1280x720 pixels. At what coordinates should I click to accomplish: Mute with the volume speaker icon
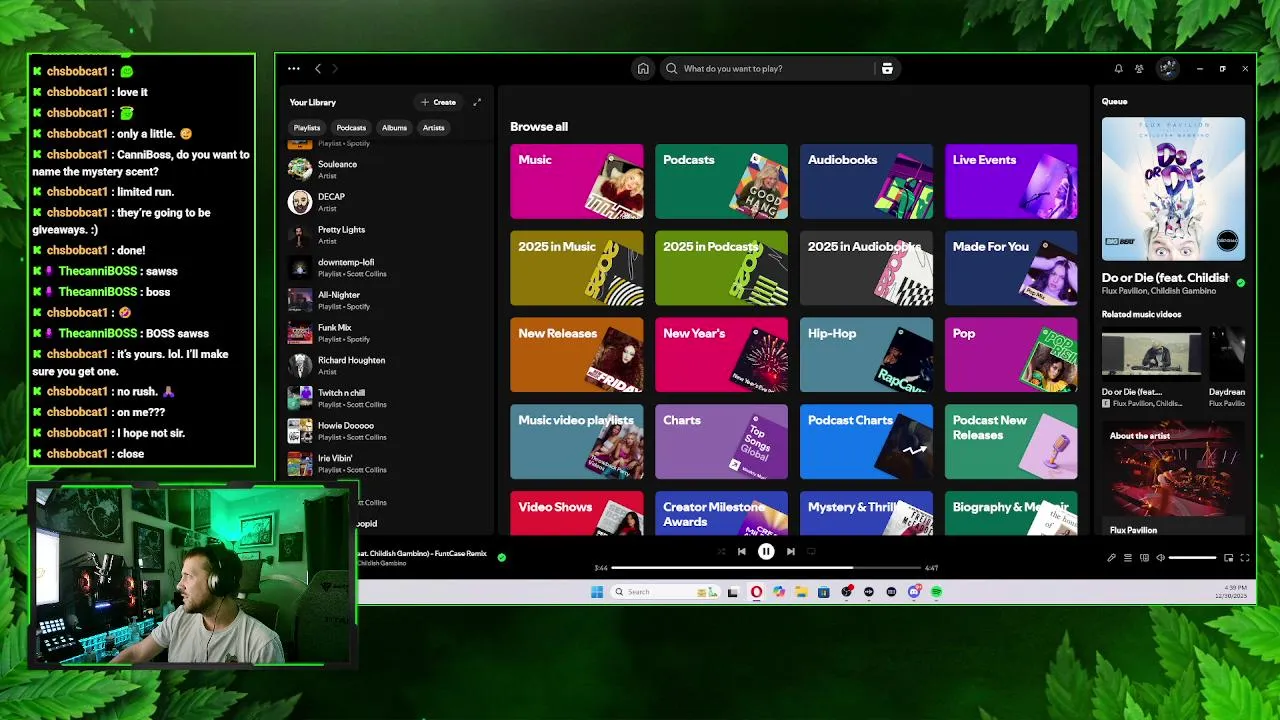pos(1160,558)
